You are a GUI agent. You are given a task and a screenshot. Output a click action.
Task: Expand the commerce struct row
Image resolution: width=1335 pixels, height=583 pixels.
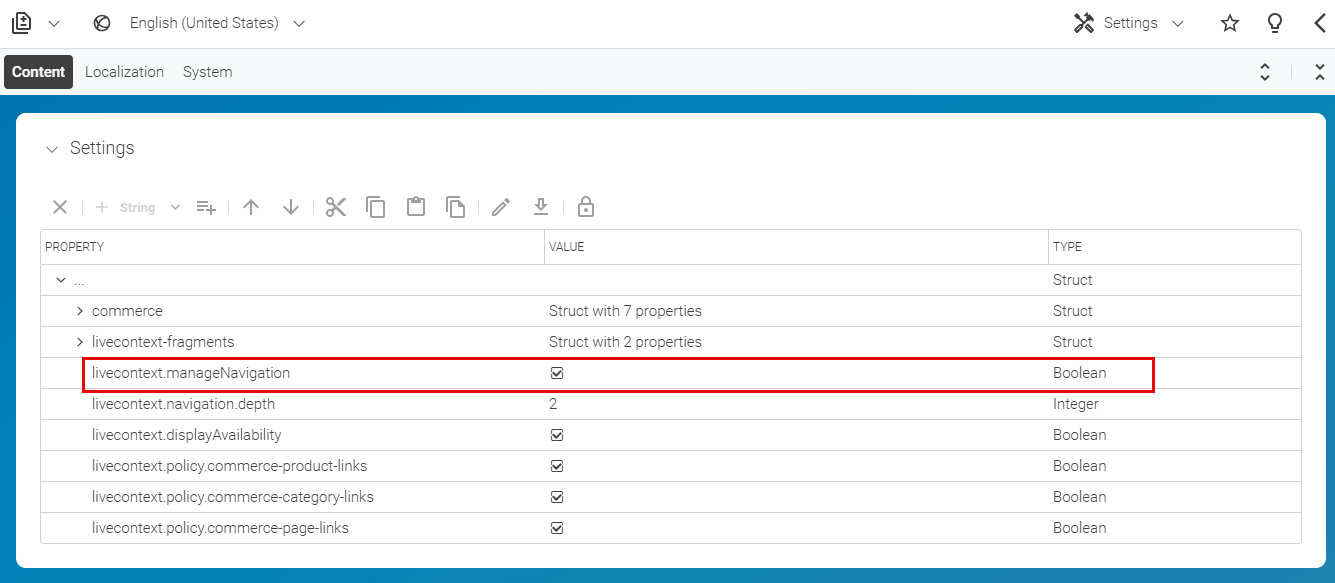click(x=79, y=310)
